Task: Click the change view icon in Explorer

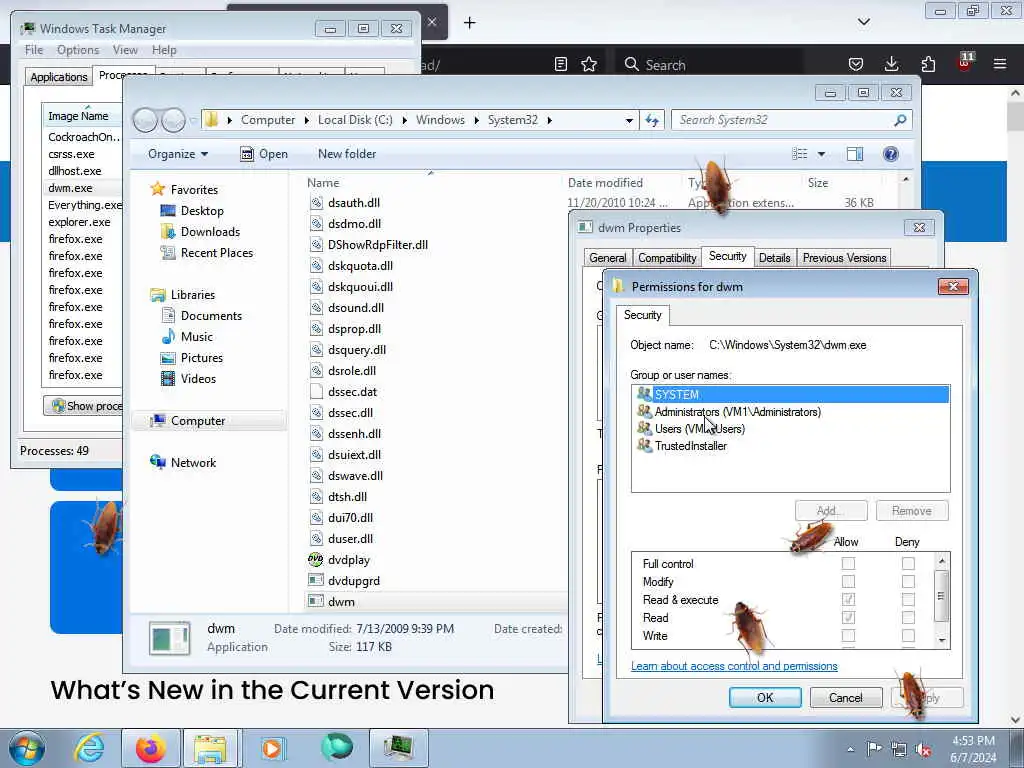Action: pyautogui.click(x=800, y=154)
